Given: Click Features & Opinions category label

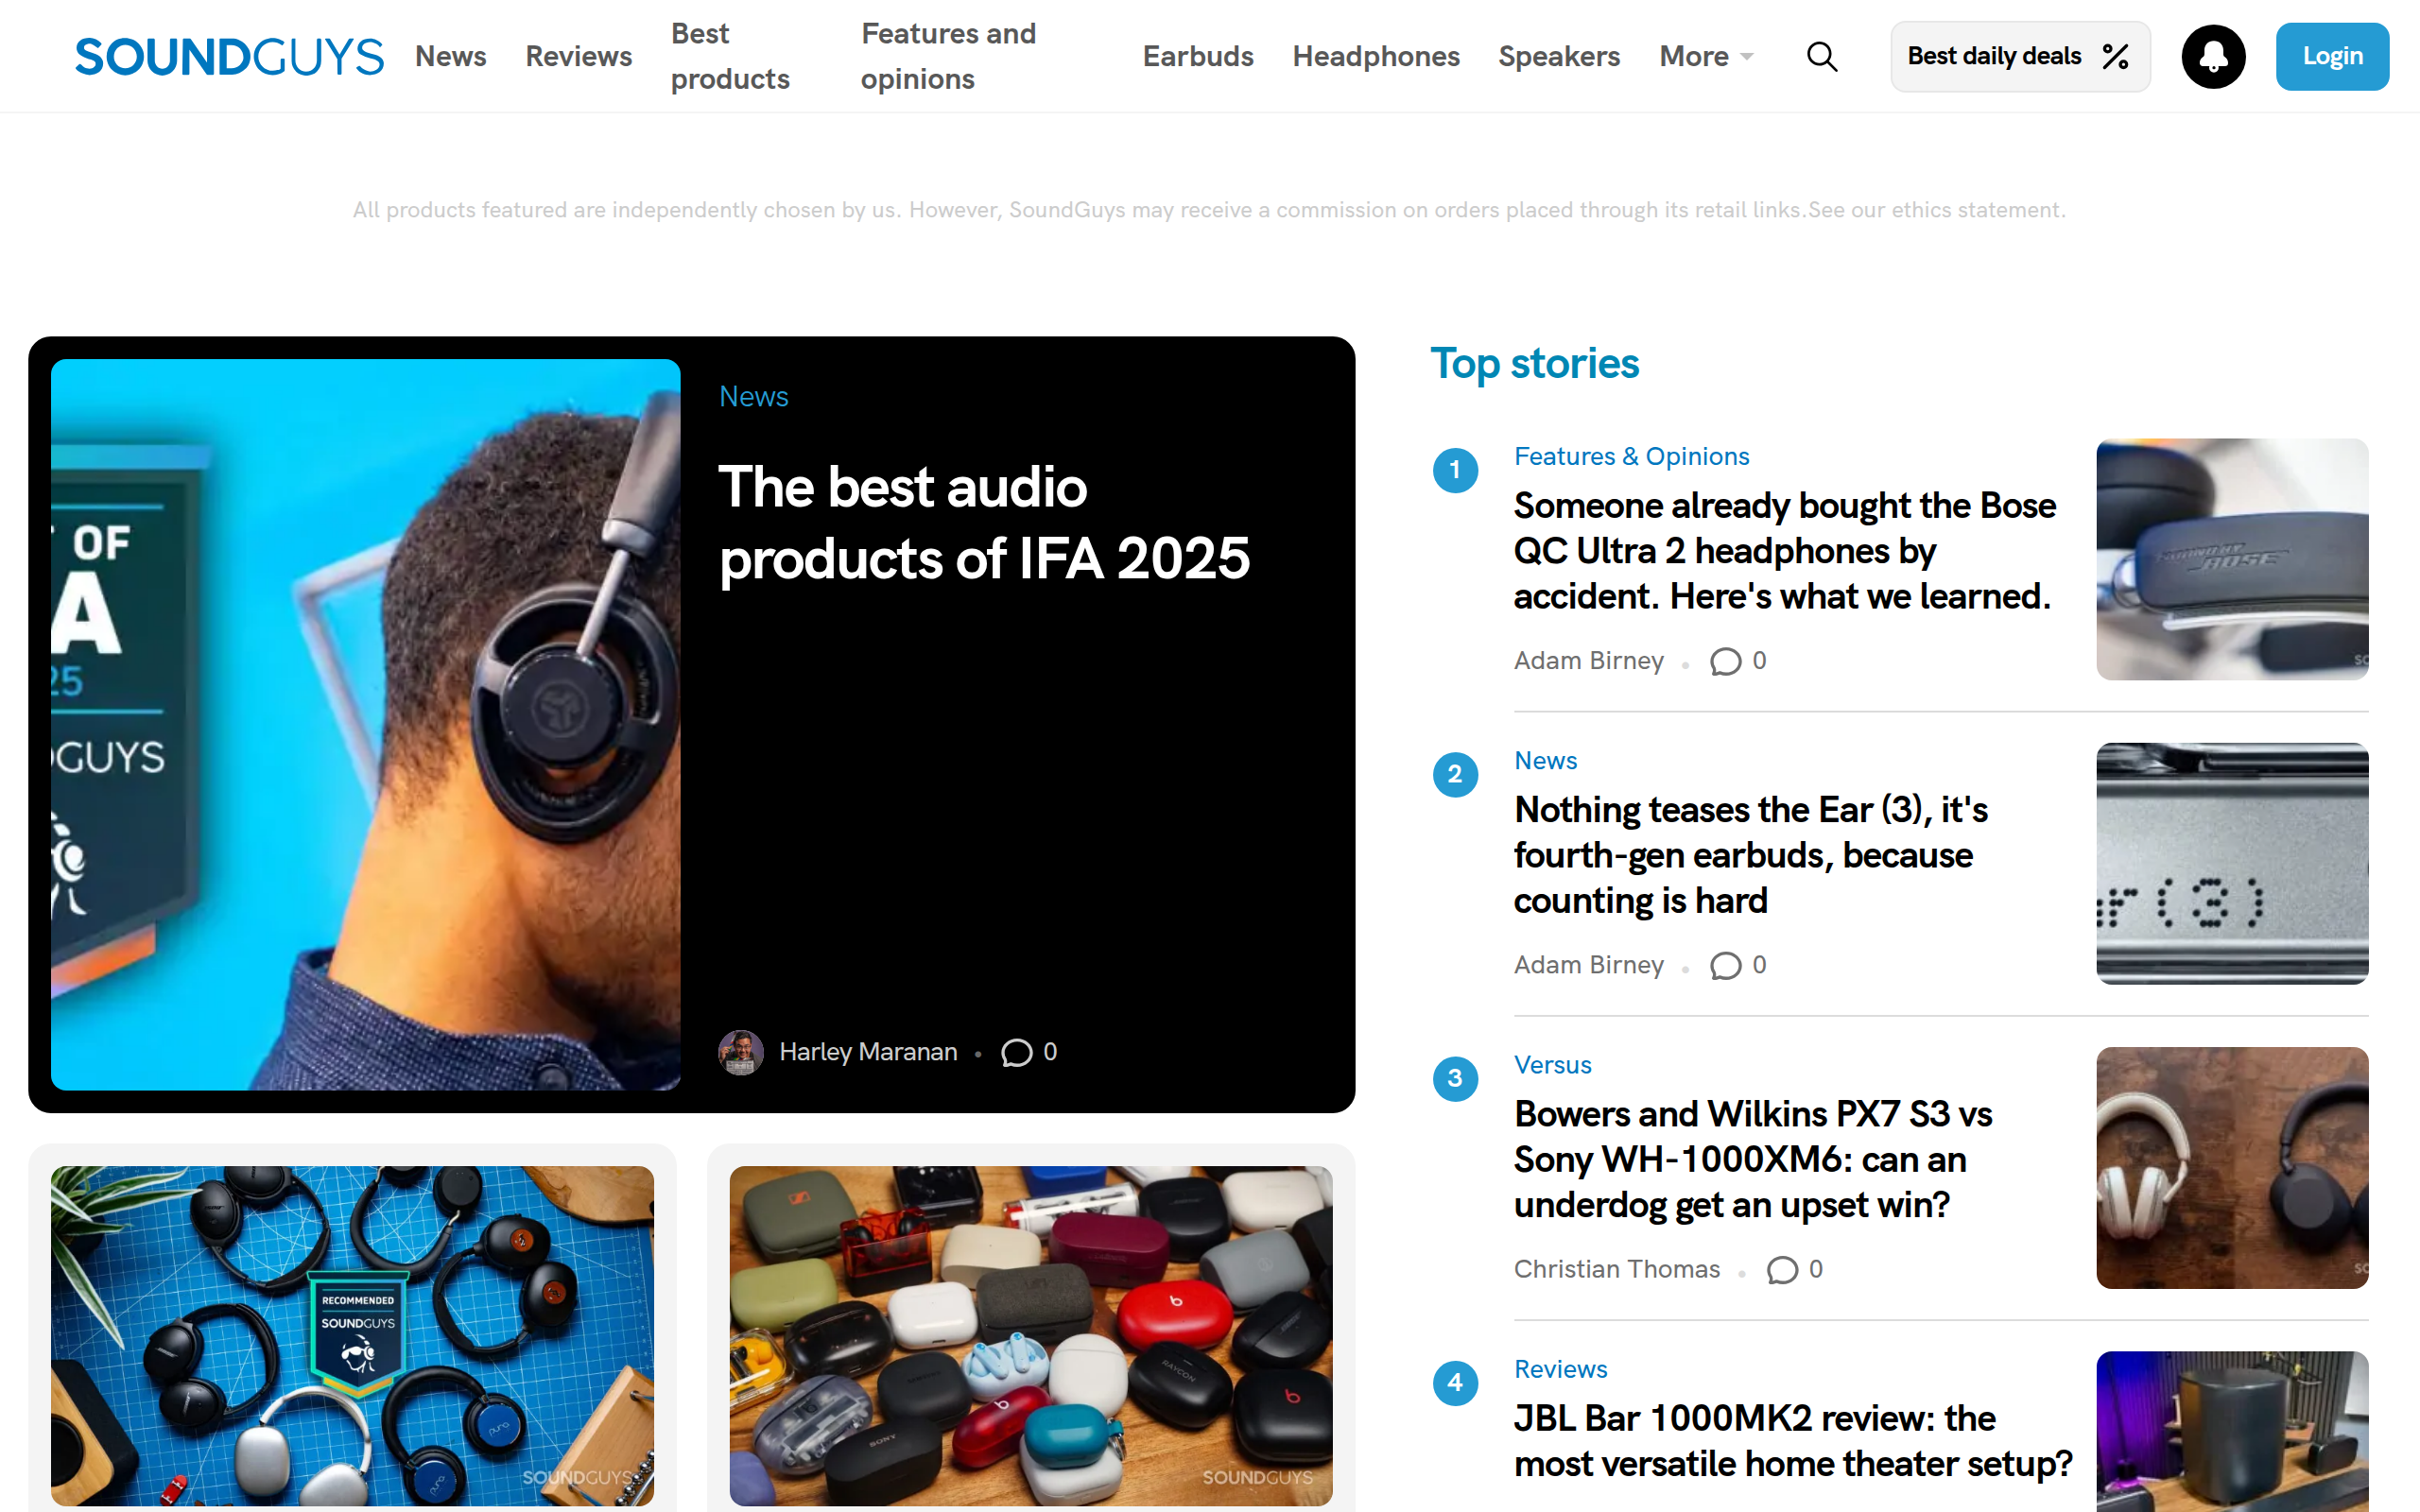Looking at the screenshot, I should pos(1632,457).
